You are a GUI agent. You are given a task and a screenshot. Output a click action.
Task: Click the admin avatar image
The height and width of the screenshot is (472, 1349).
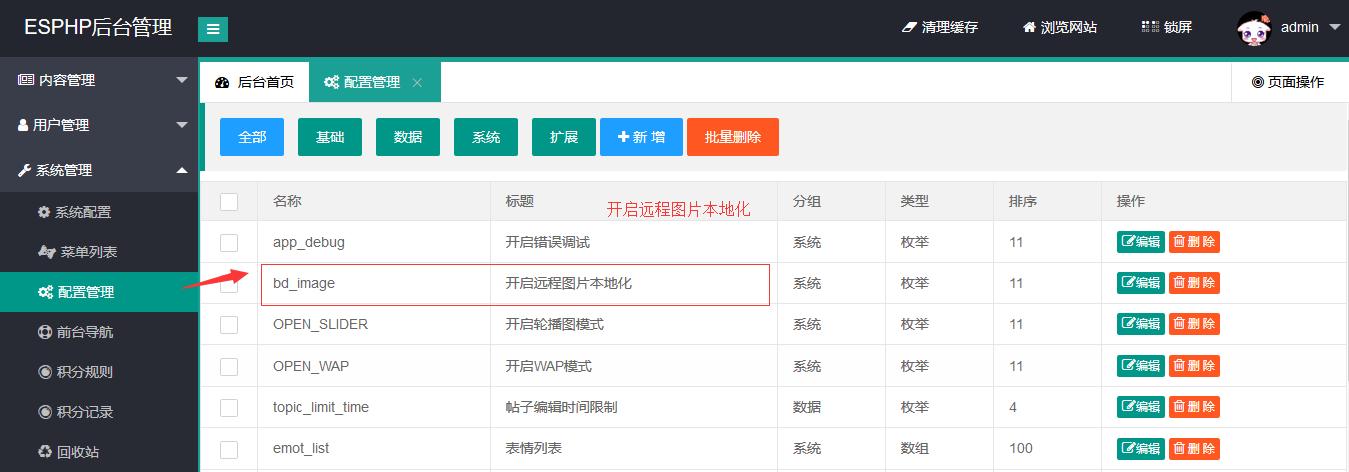(1254, 28)
